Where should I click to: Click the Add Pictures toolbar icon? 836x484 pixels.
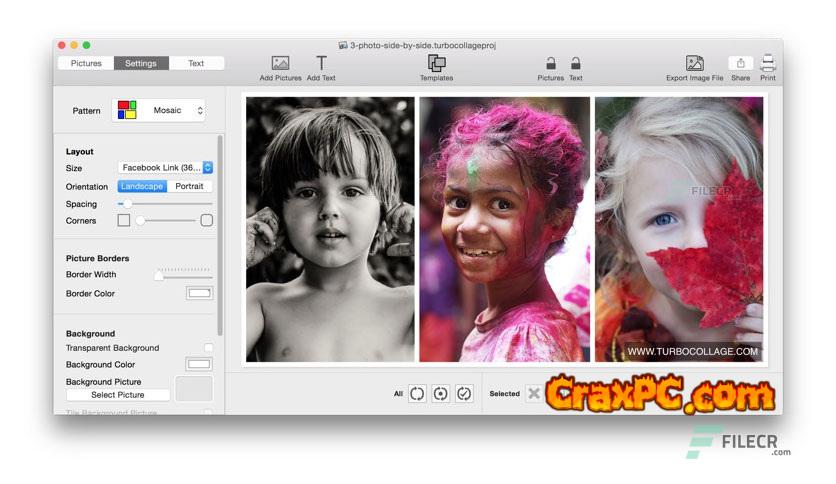click(x=280, y=63)
